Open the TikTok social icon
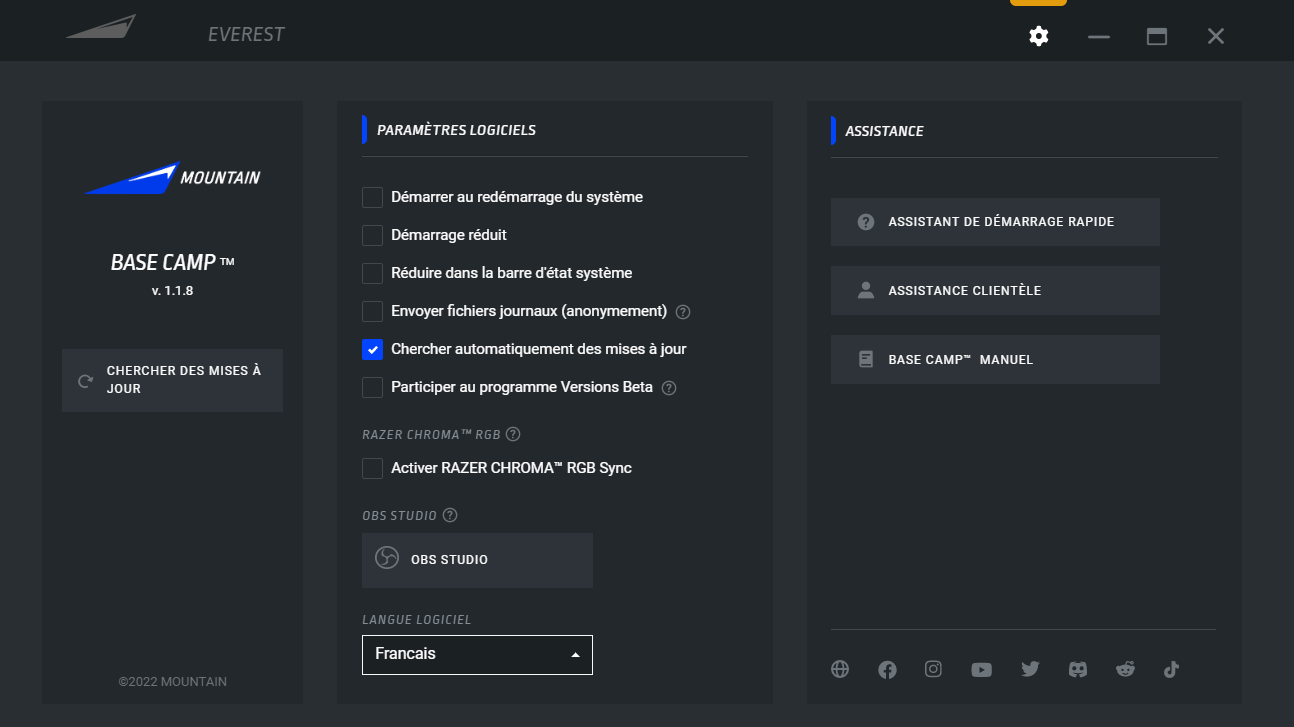Image resolution: width=1294 pixels, height=727 pixels. pyautogui.click(x=1171, y=670)
